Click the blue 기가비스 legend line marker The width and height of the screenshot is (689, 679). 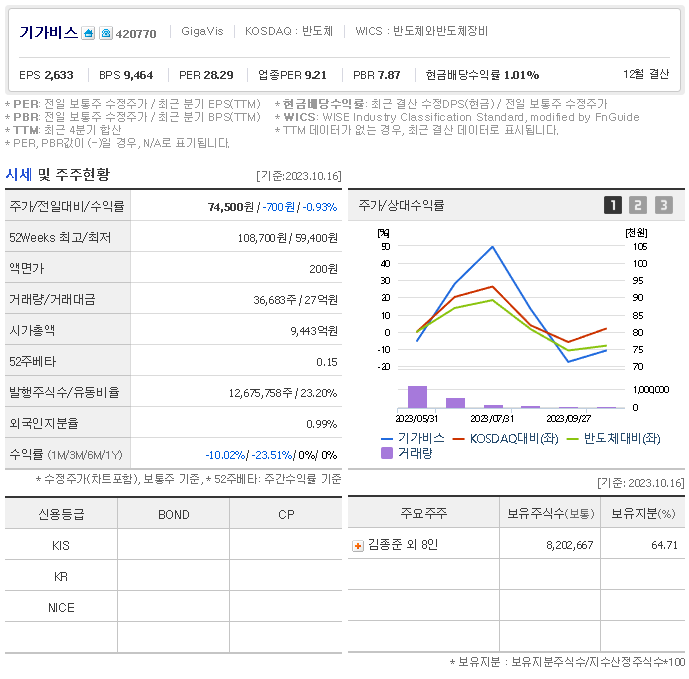387,439
